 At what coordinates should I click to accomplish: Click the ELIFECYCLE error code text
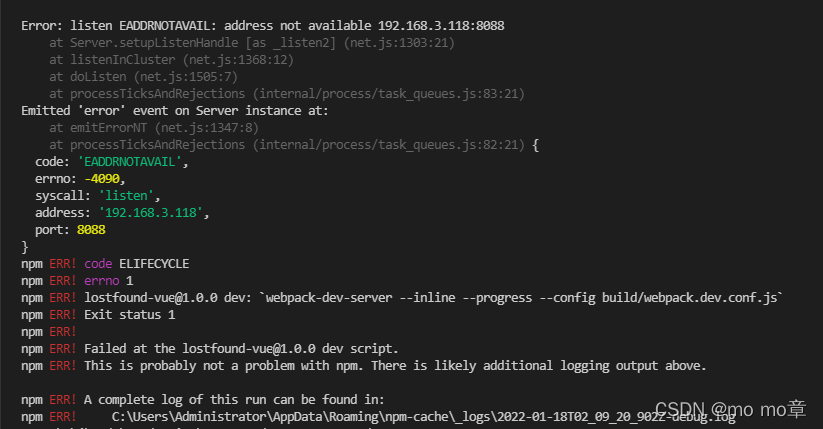point(154,264)
